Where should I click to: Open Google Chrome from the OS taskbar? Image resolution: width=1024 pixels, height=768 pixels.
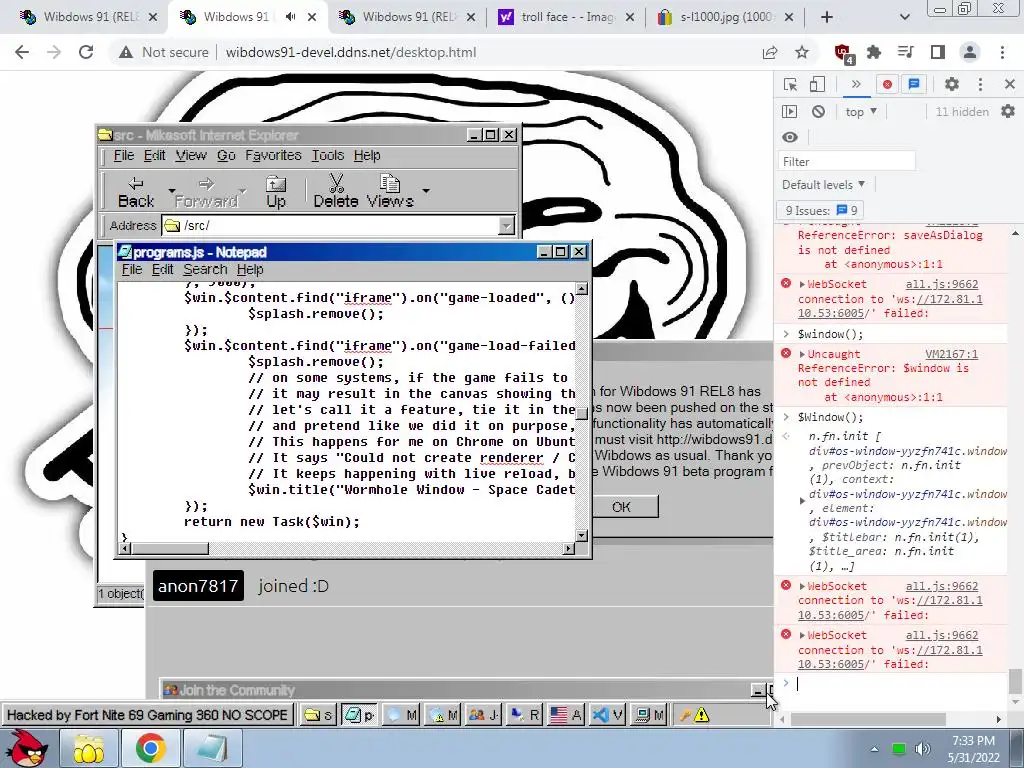coord(150,748)
